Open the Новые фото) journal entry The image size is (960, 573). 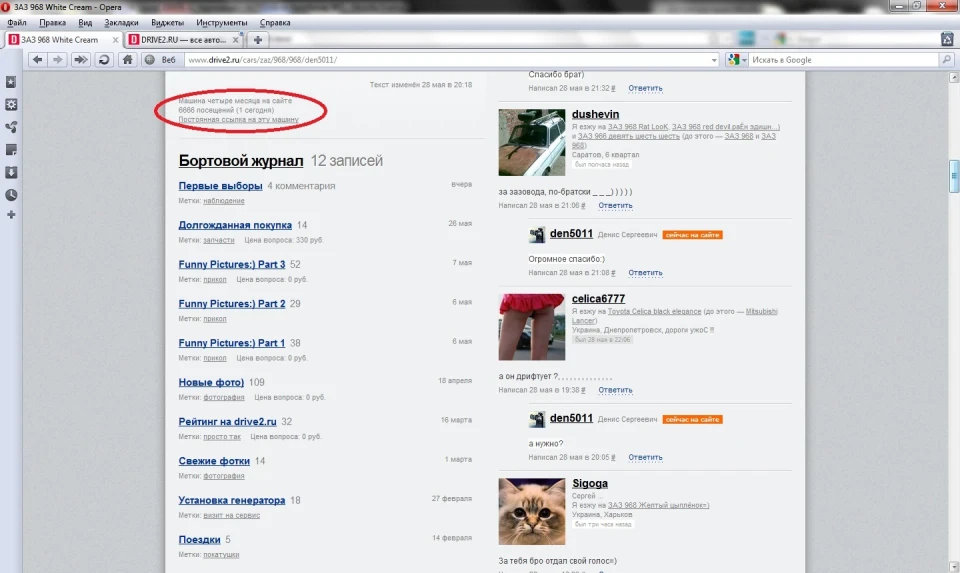(x=211, y=382)
